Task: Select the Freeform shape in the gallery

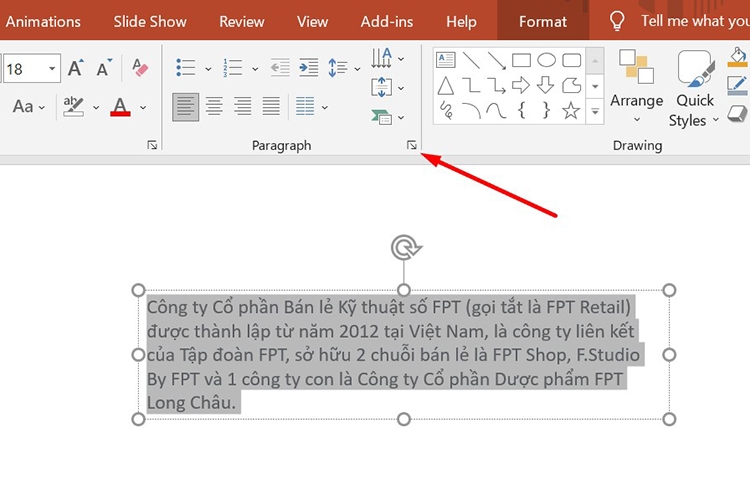Action: coord(572,86)
